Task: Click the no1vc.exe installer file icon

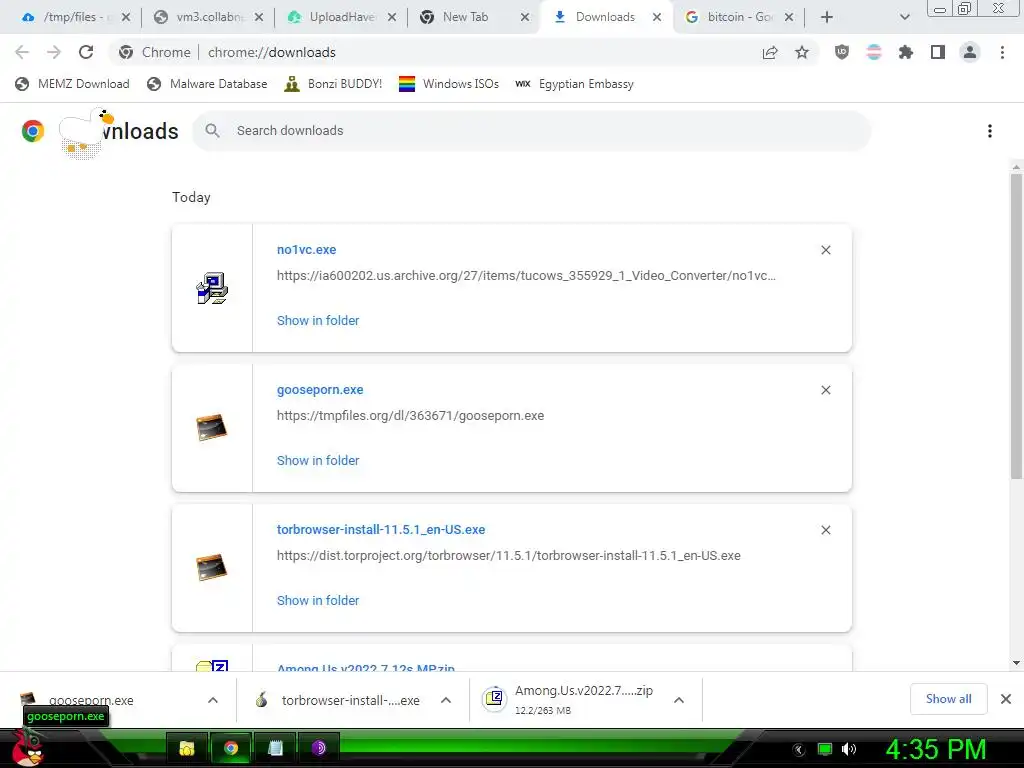Action: pyautogui.click(x=212, y=288)
